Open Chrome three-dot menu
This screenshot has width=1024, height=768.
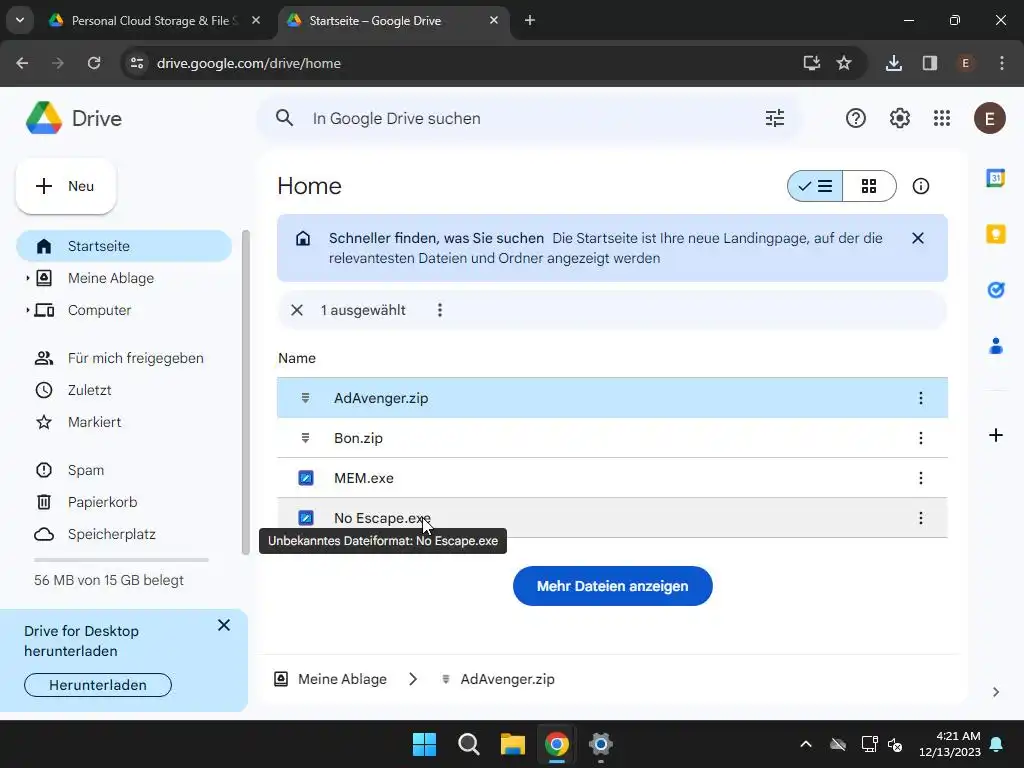tap(1002, 63)
